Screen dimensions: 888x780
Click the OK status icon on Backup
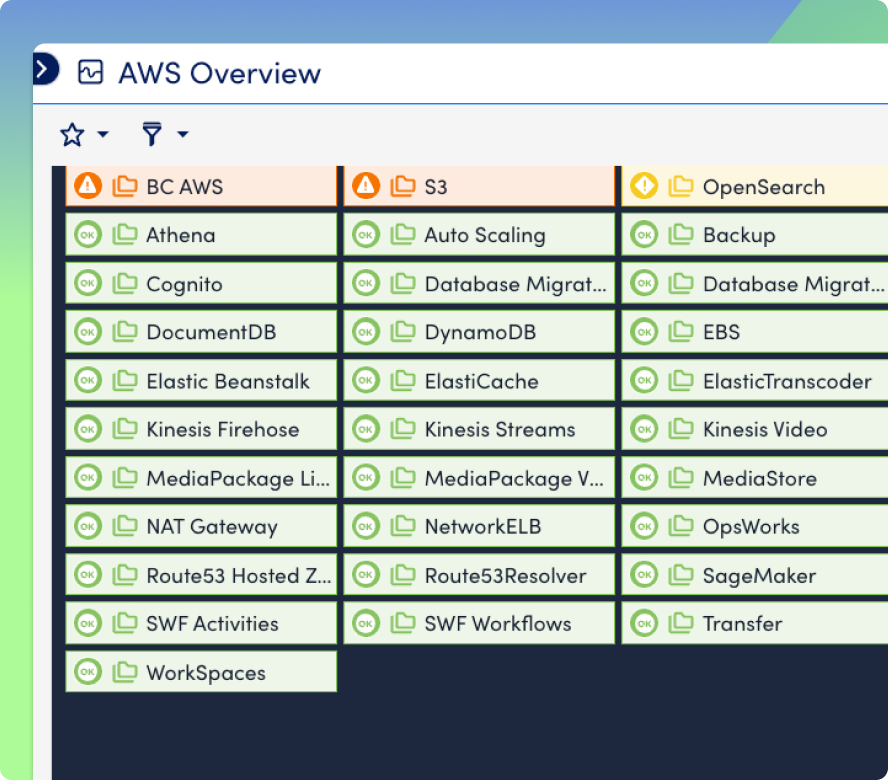644,235
